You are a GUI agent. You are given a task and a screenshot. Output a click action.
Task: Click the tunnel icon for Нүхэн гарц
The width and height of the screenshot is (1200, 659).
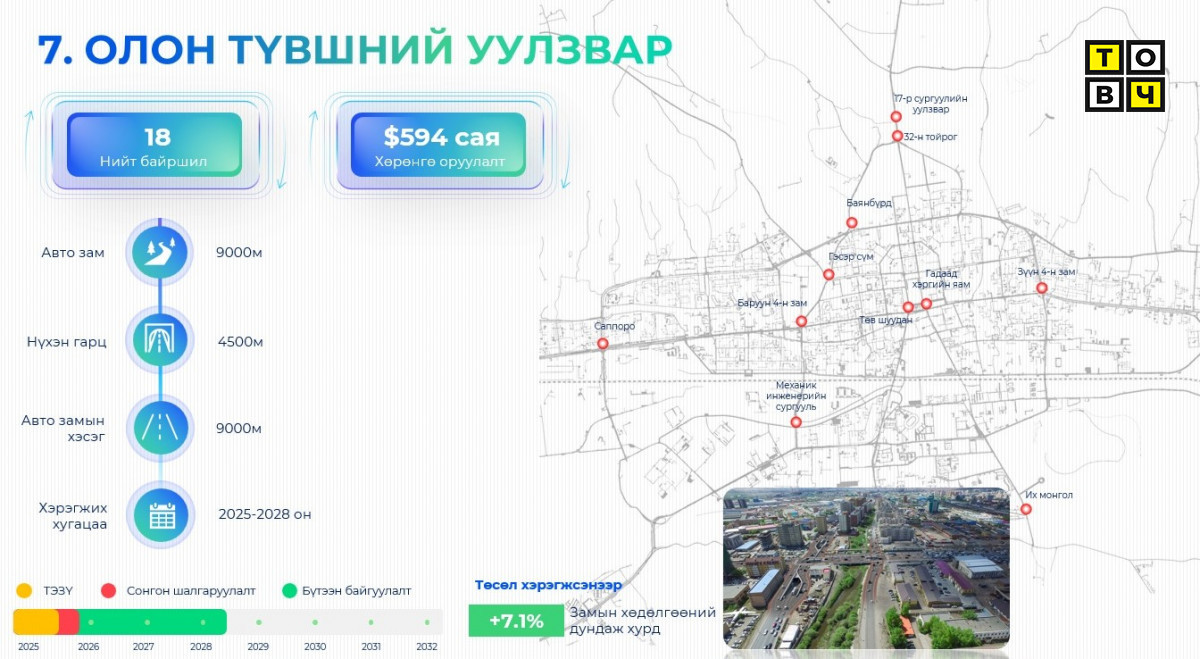pyautogui.click(x=160, y=341)
